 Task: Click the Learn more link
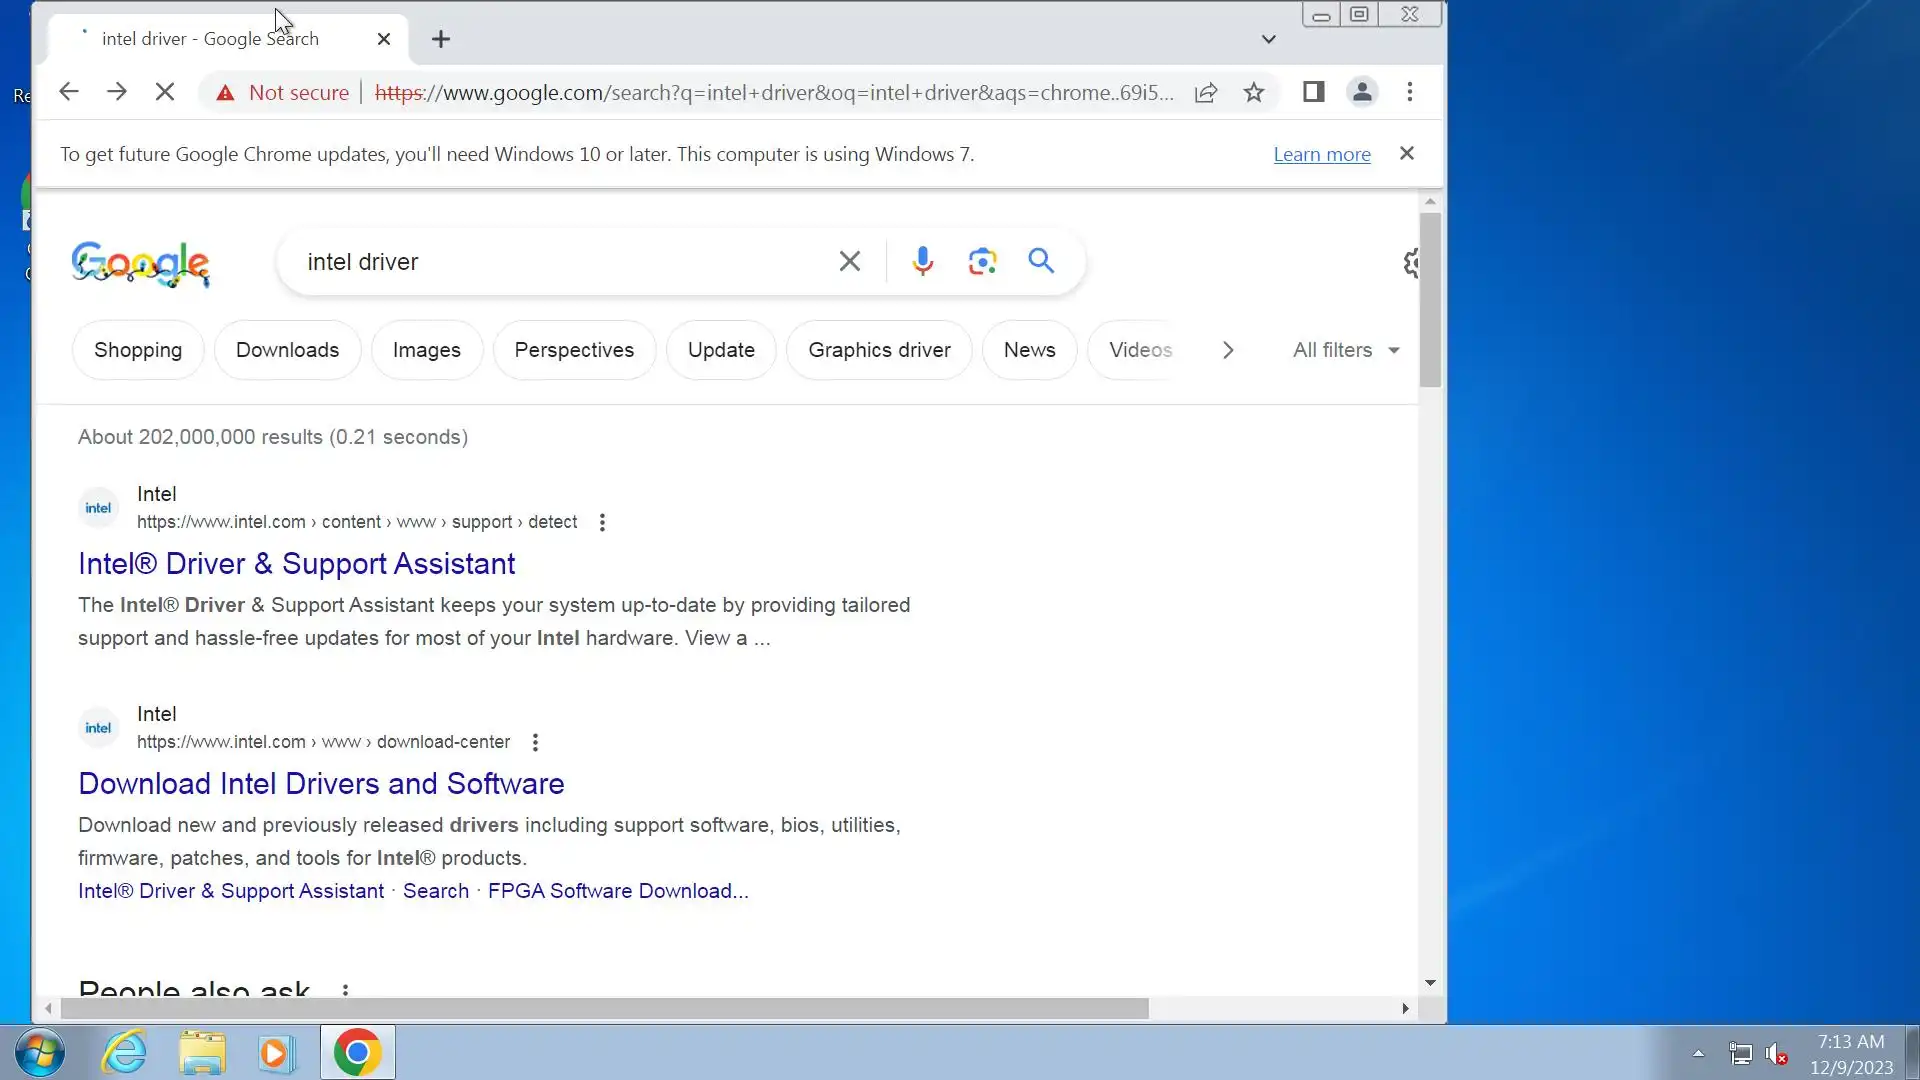click(x=1321, y=155)
